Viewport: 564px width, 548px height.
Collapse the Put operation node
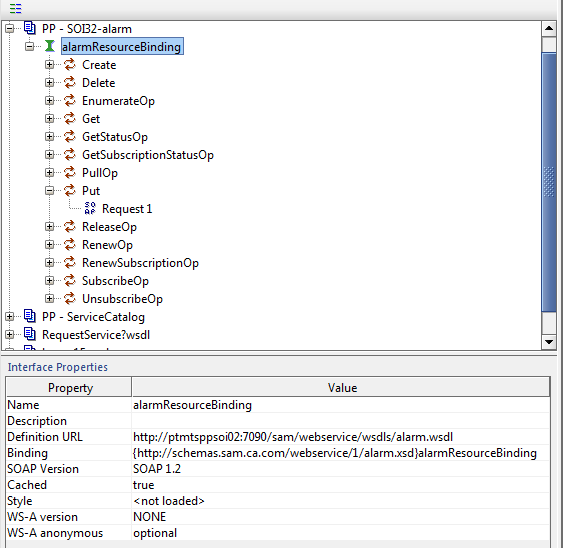[x=50, y=190]
